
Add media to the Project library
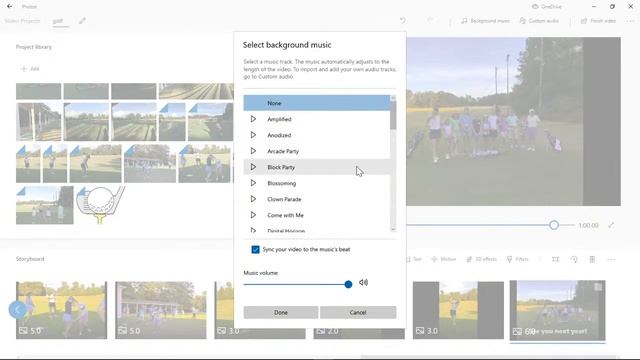[30, 69]
